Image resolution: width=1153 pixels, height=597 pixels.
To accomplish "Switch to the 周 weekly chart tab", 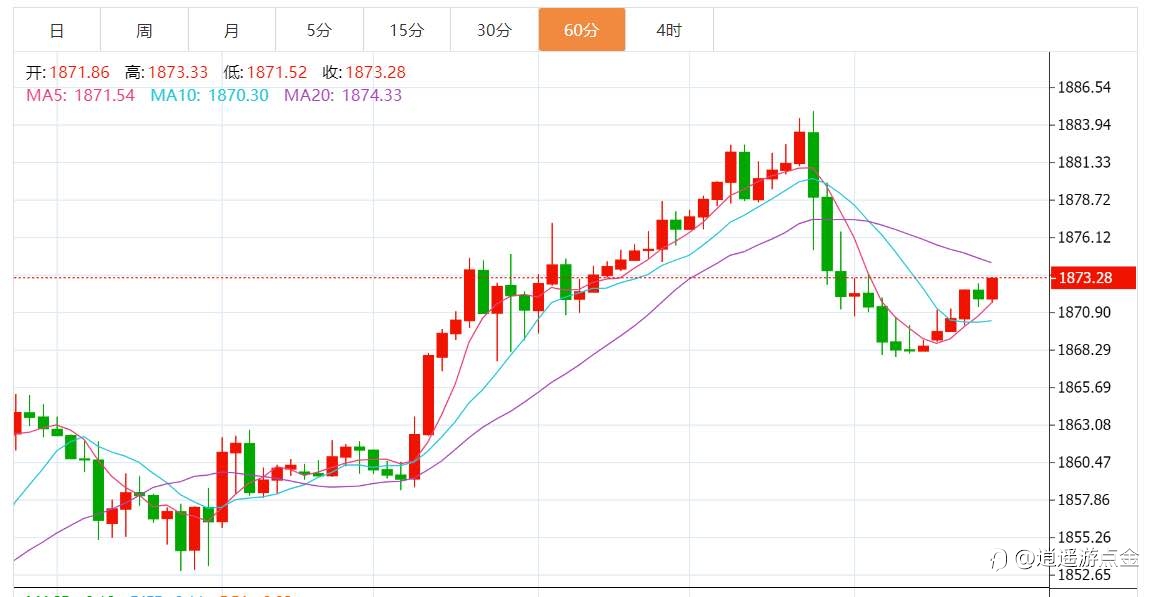I will [144, 30].
